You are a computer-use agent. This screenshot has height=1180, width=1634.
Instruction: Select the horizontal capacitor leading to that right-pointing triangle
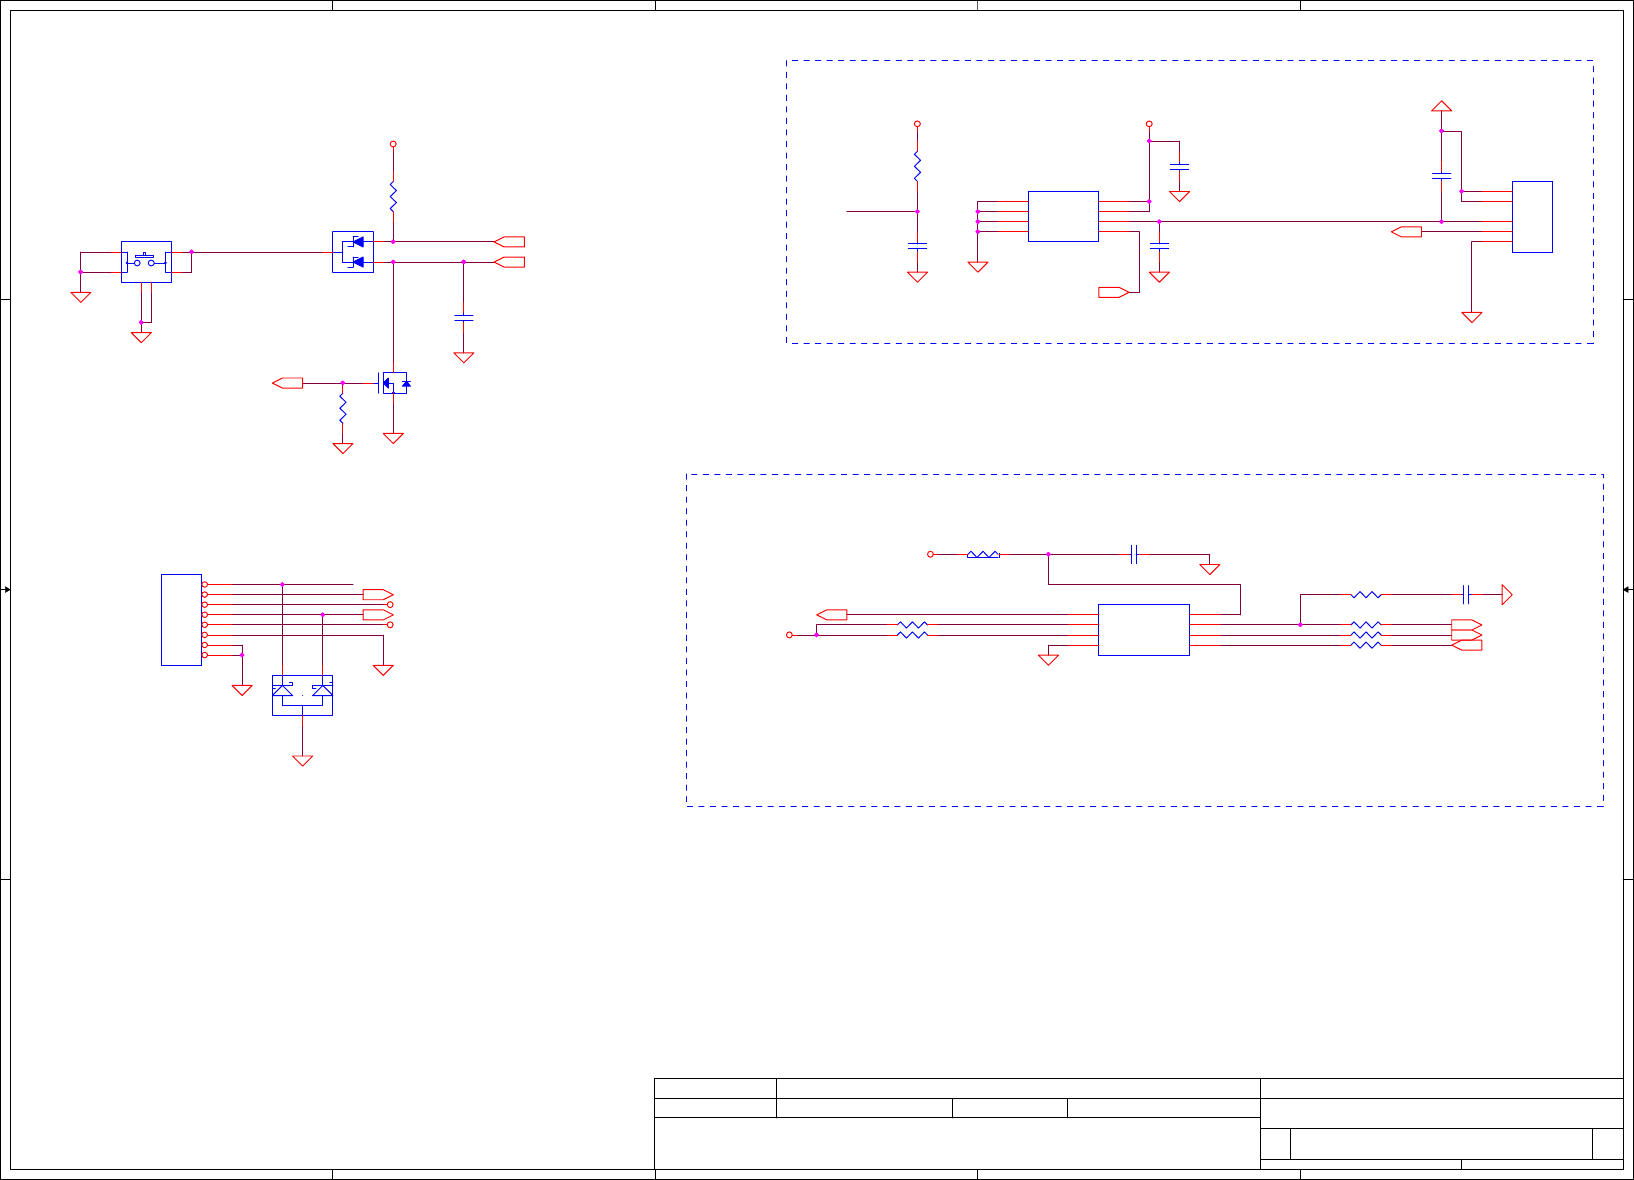click(x=1466, y=595)
